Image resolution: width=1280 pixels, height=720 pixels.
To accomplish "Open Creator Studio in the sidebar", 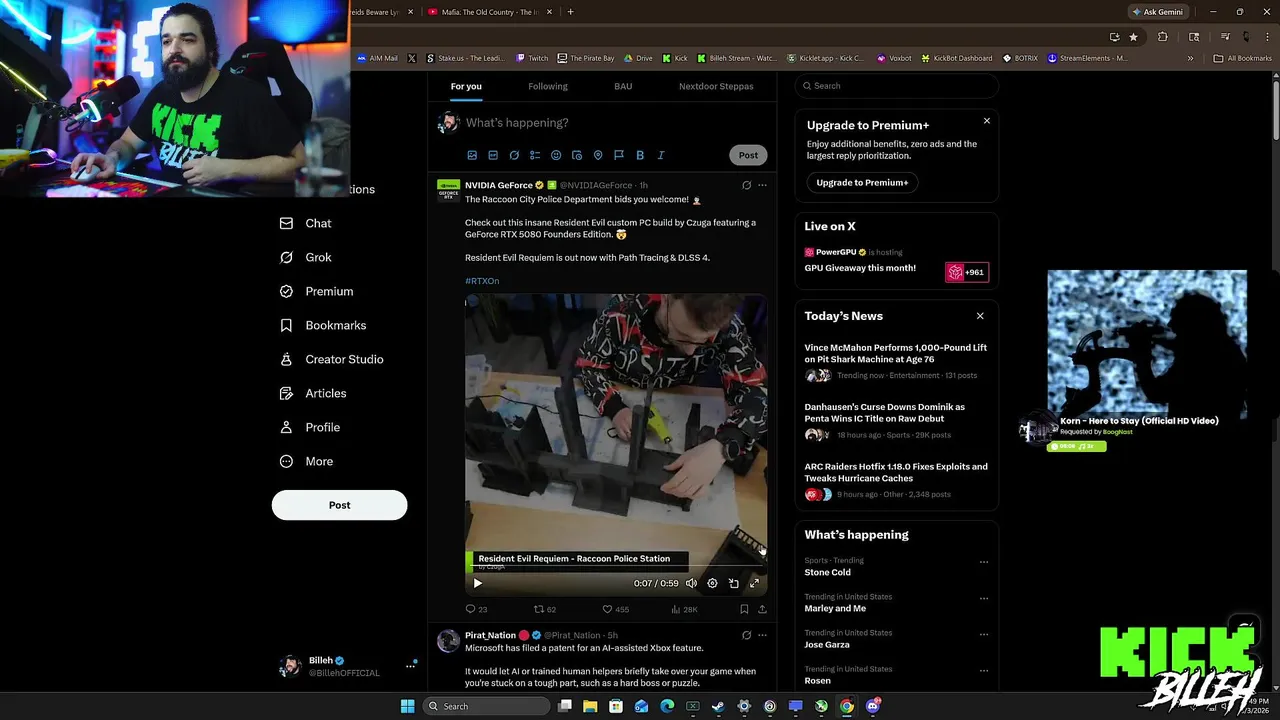I will click(331, 359).
